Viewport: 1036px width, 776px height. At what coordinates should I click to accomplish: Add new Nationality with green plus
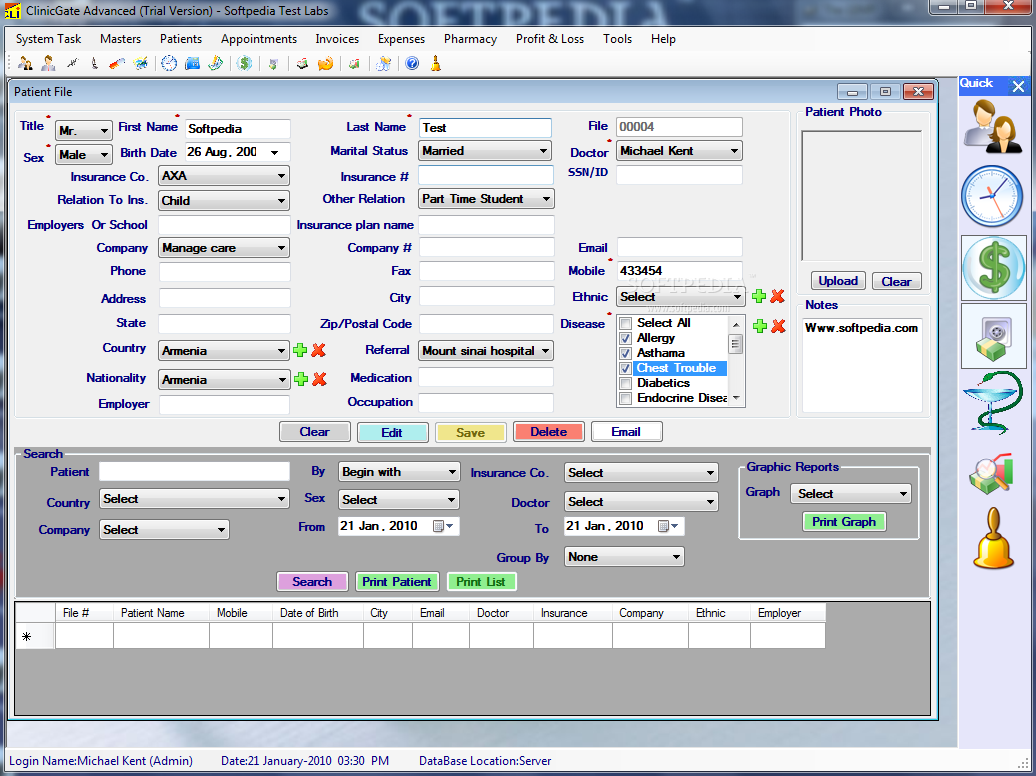coord(301,379)
